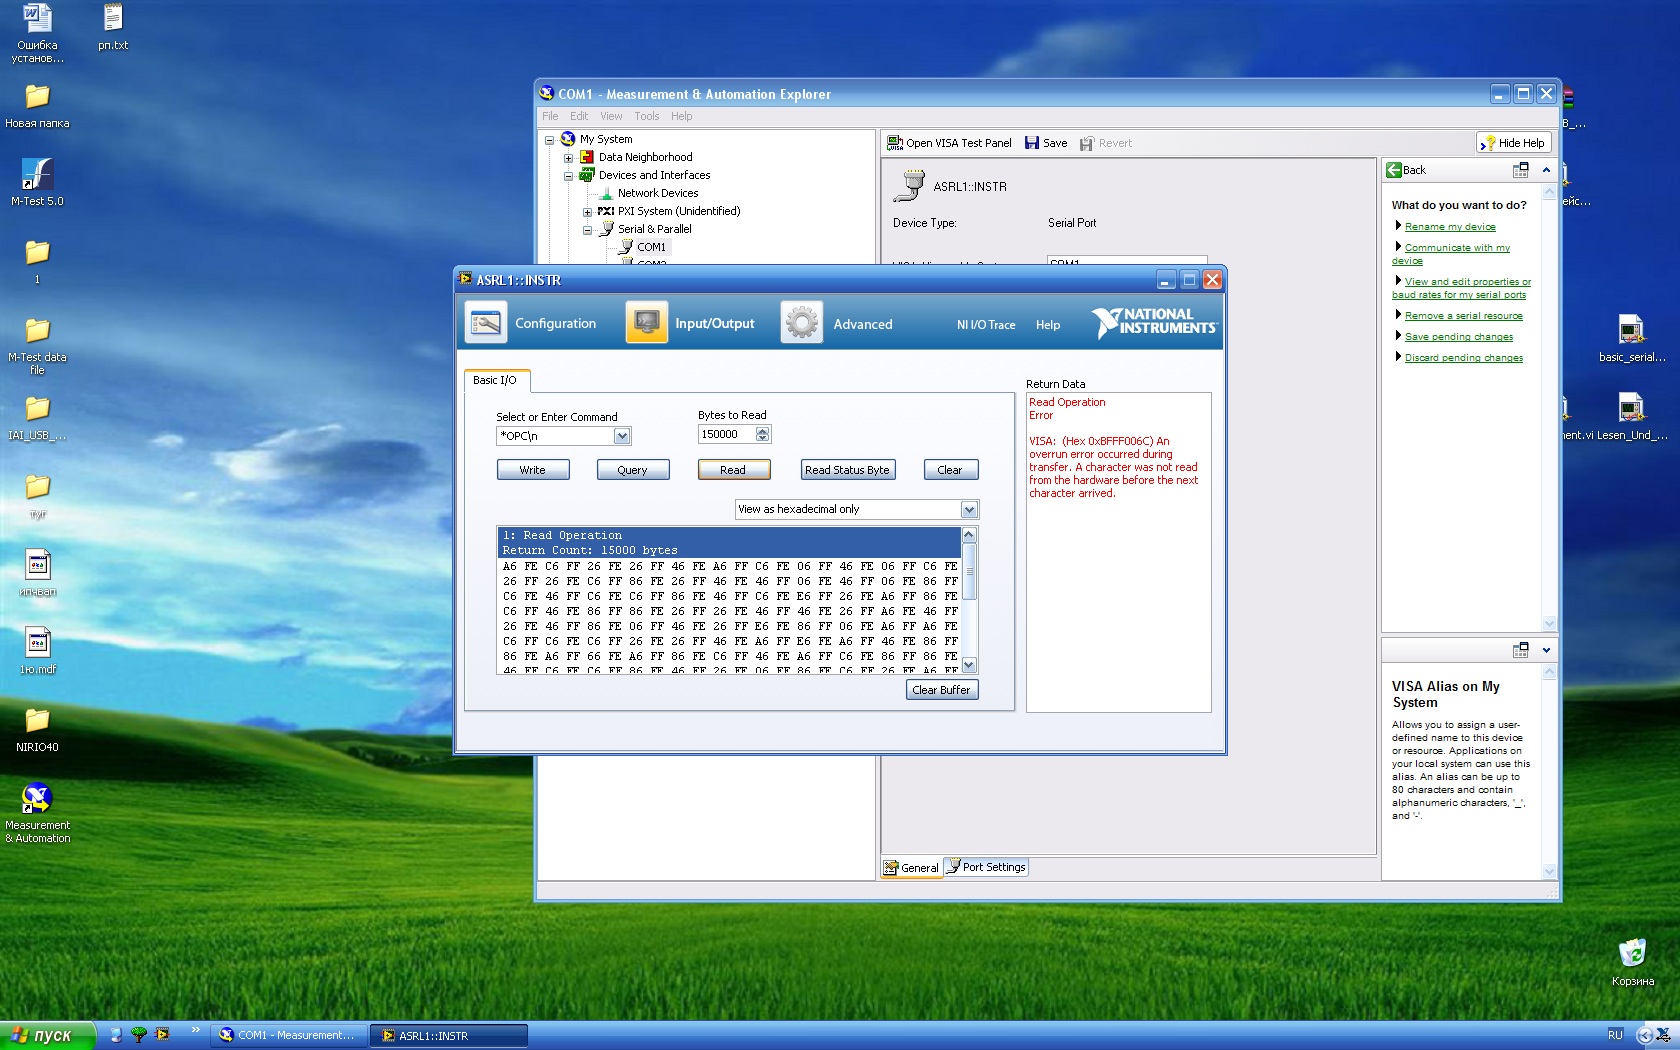The image size is (1680, 1050).
Task: Open the View as hexadecimal only dropdown
Action: (x=968, y=510)
